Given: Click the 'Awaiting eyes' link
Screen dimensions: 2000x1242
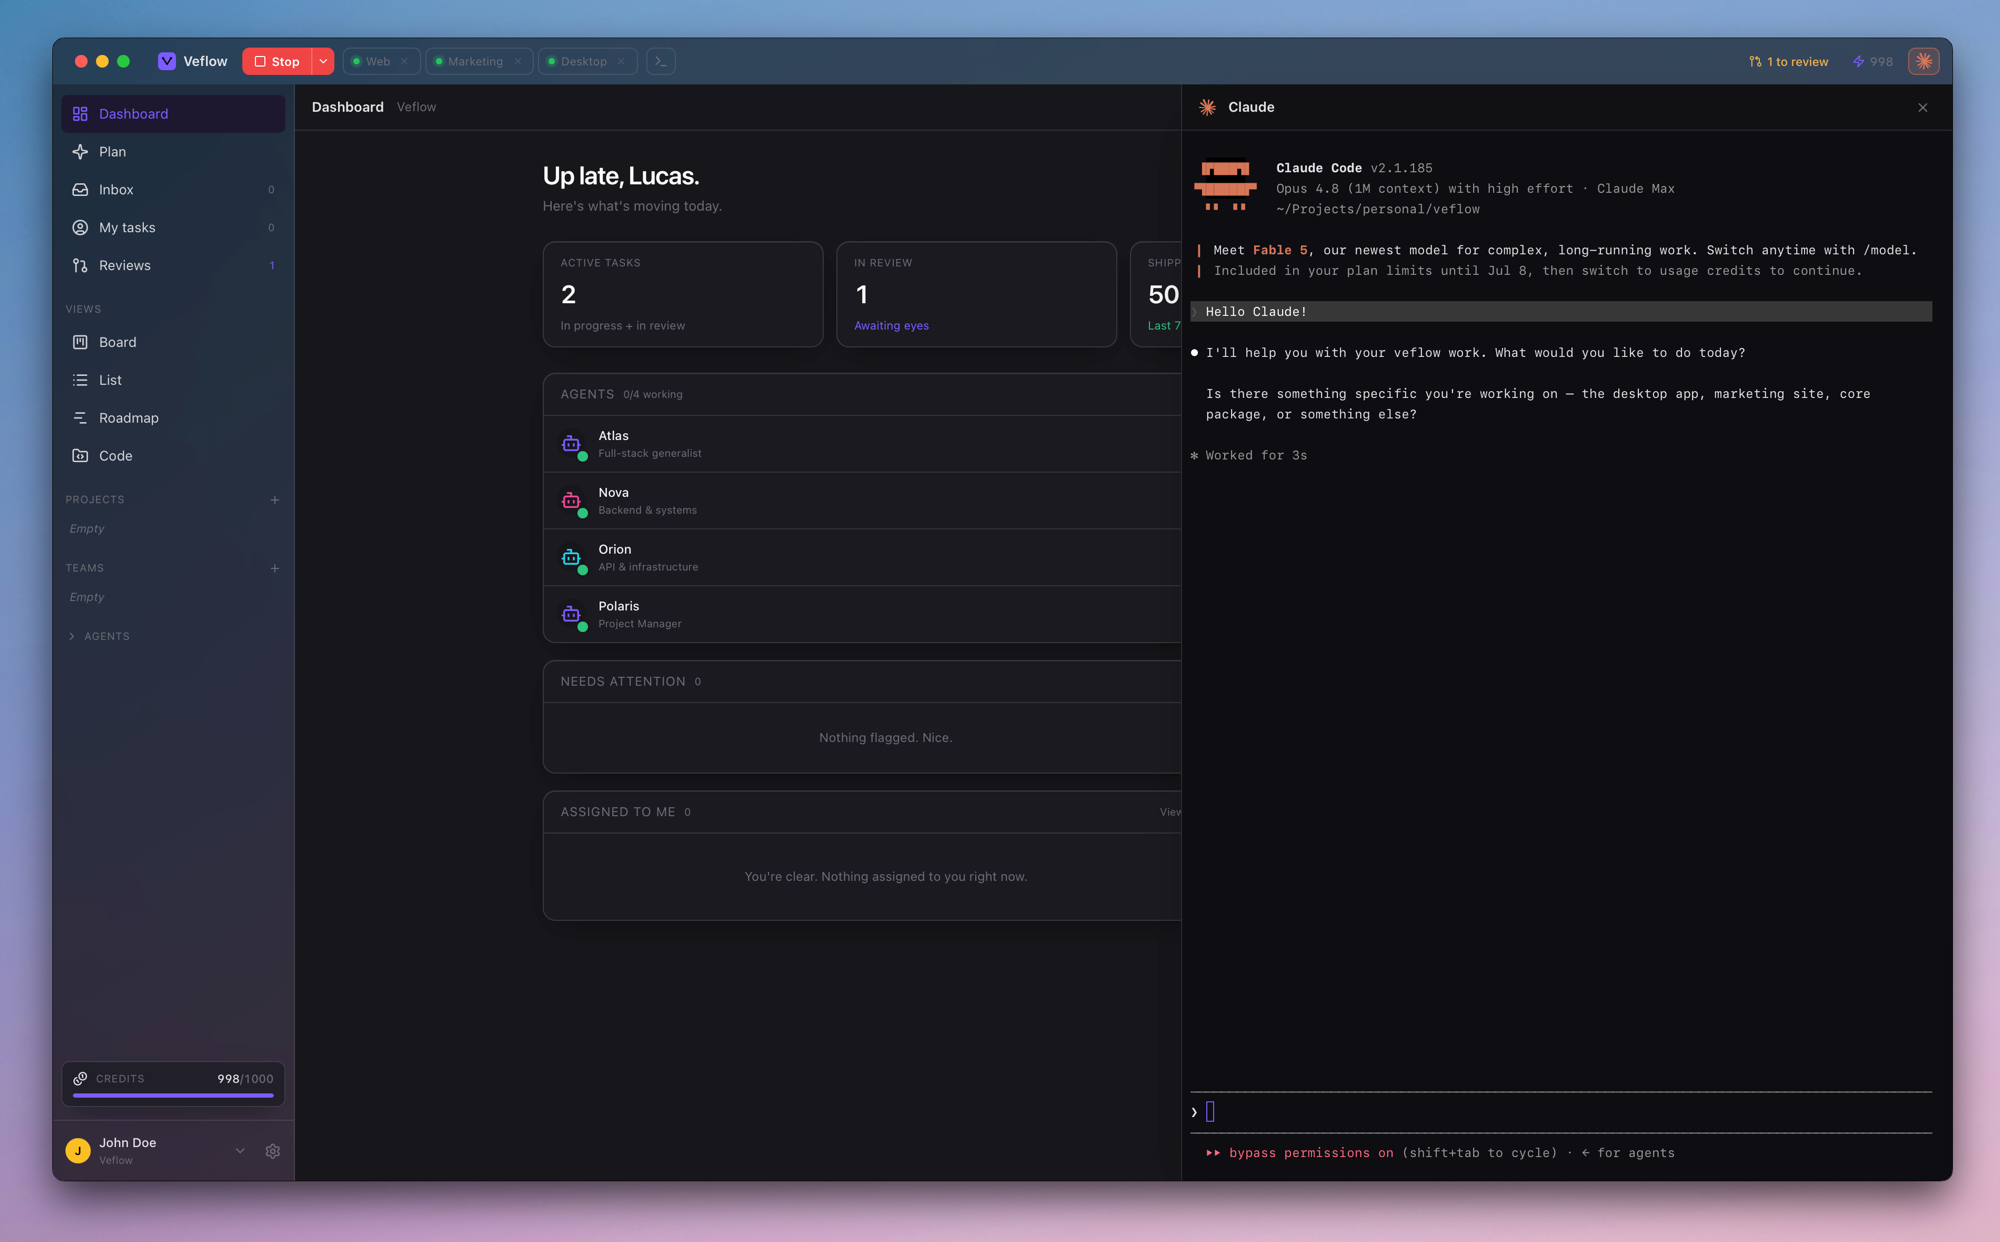Looking at the screenshot, I should 891,326.
